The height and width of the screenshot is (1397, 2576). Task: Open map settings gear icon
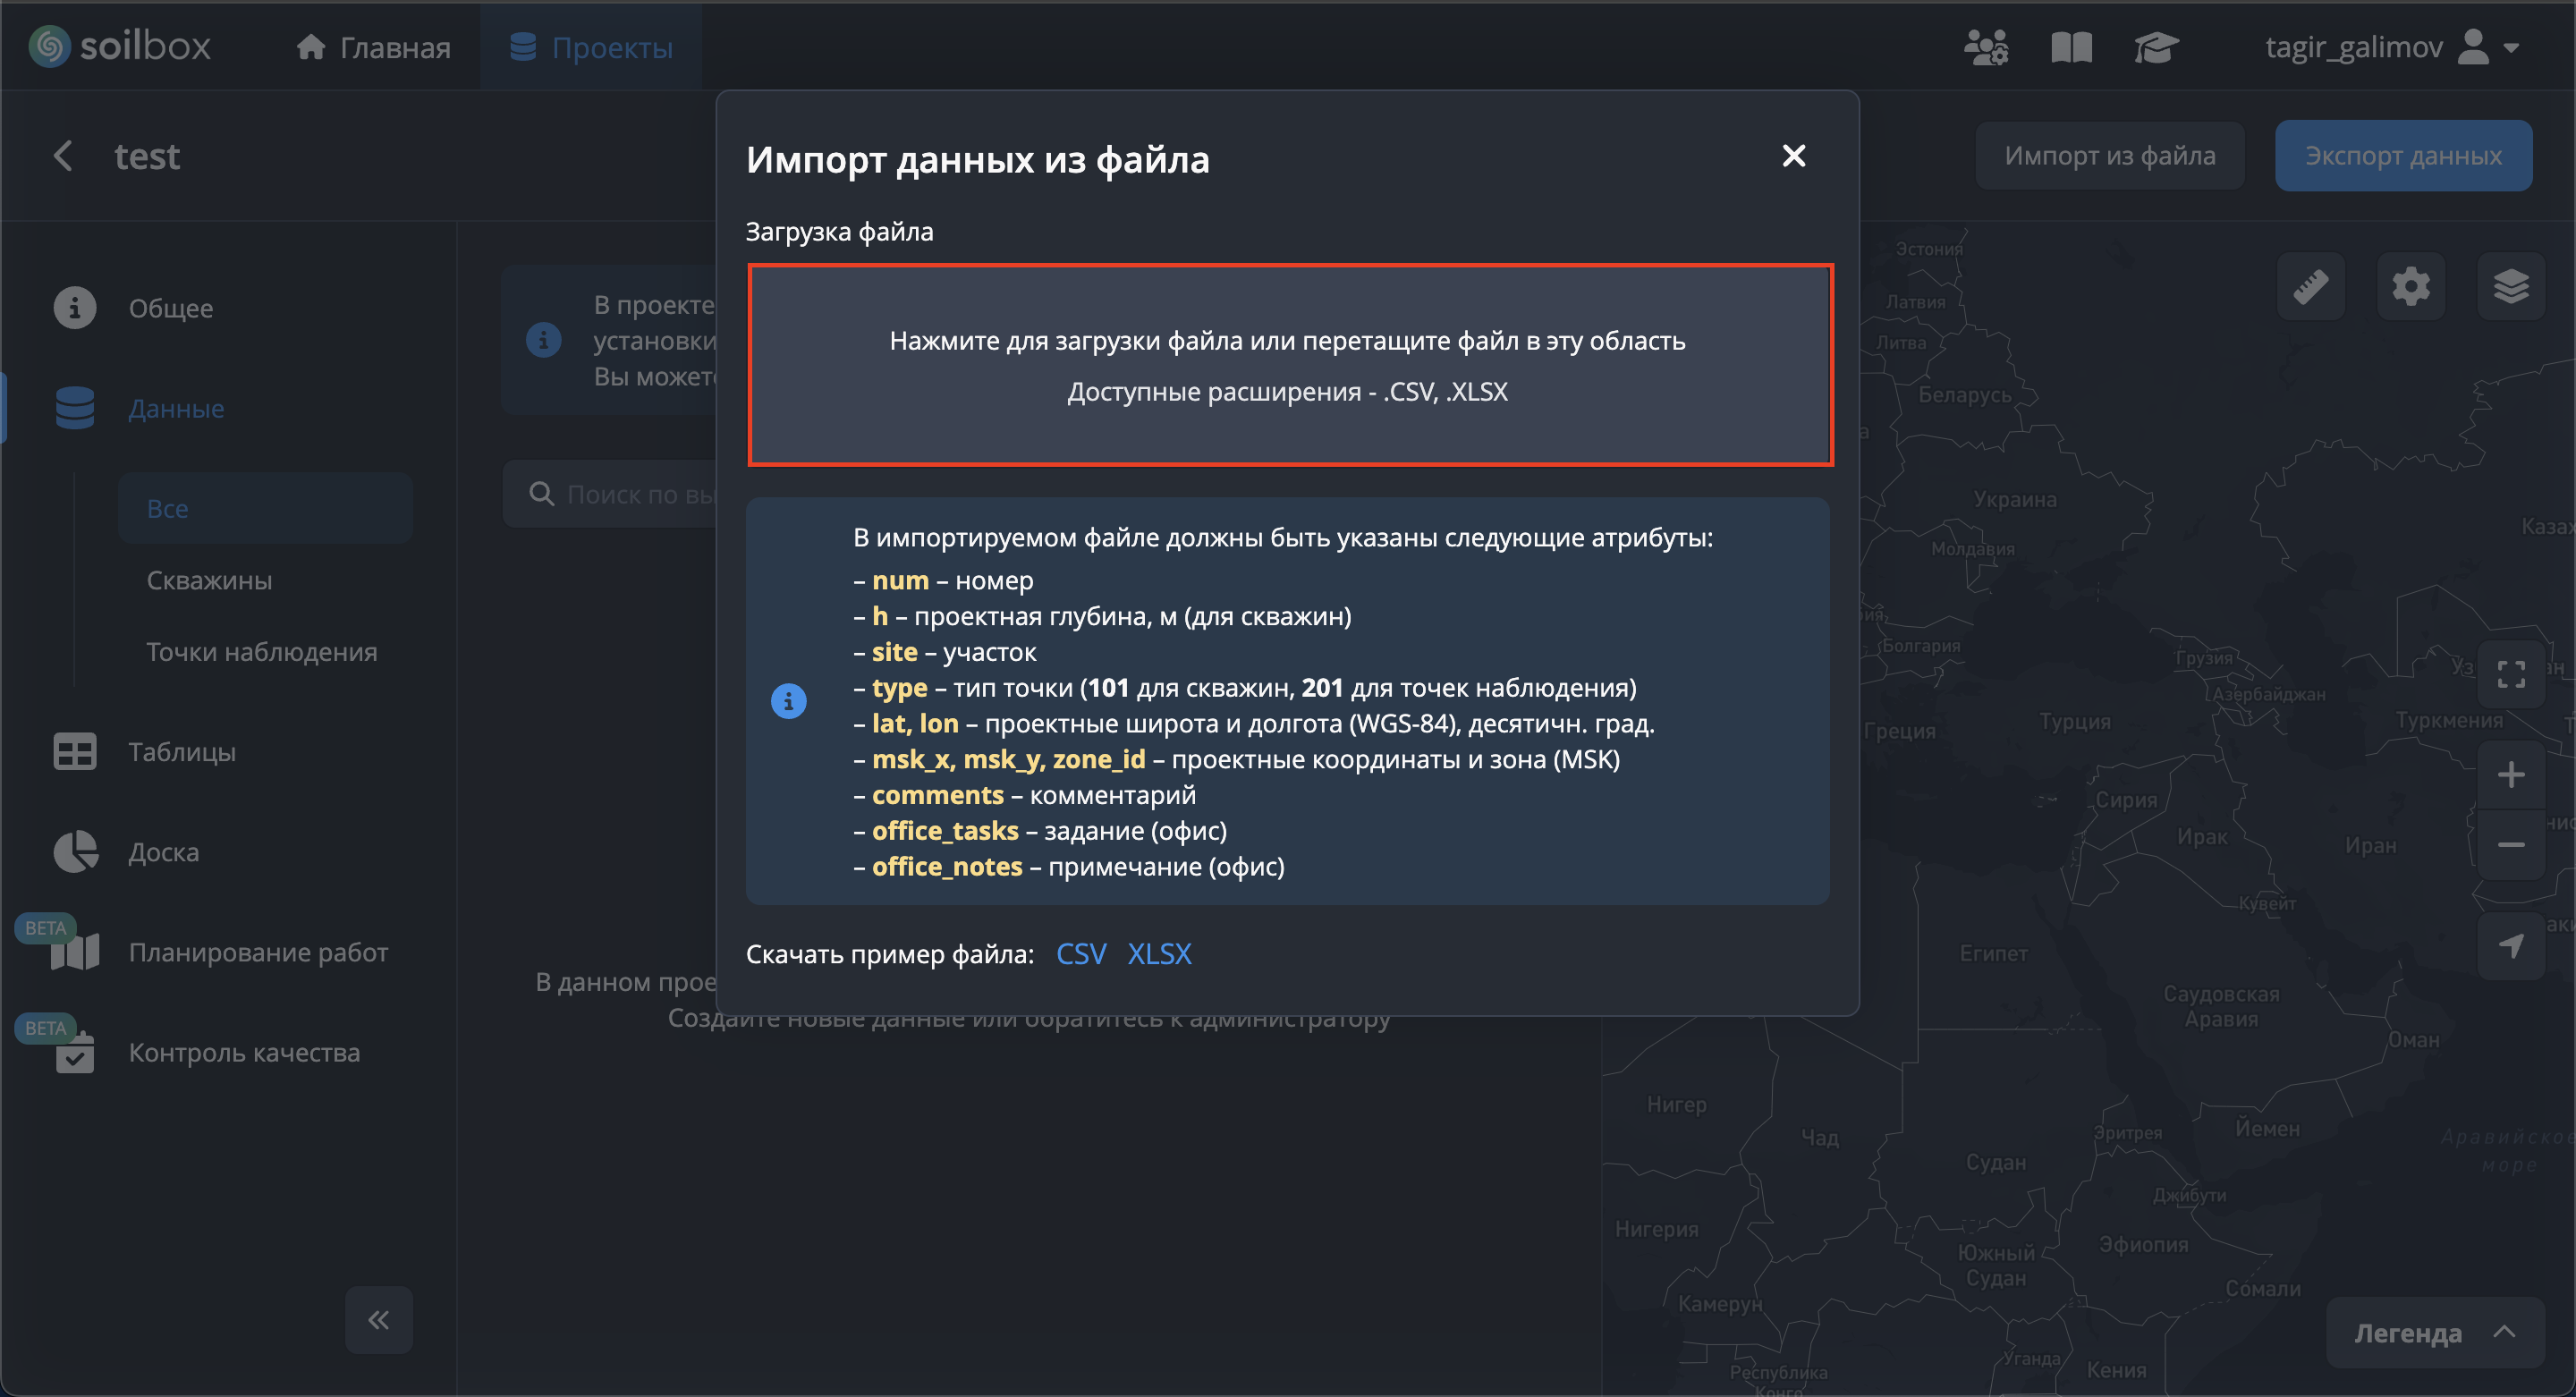2411,287
